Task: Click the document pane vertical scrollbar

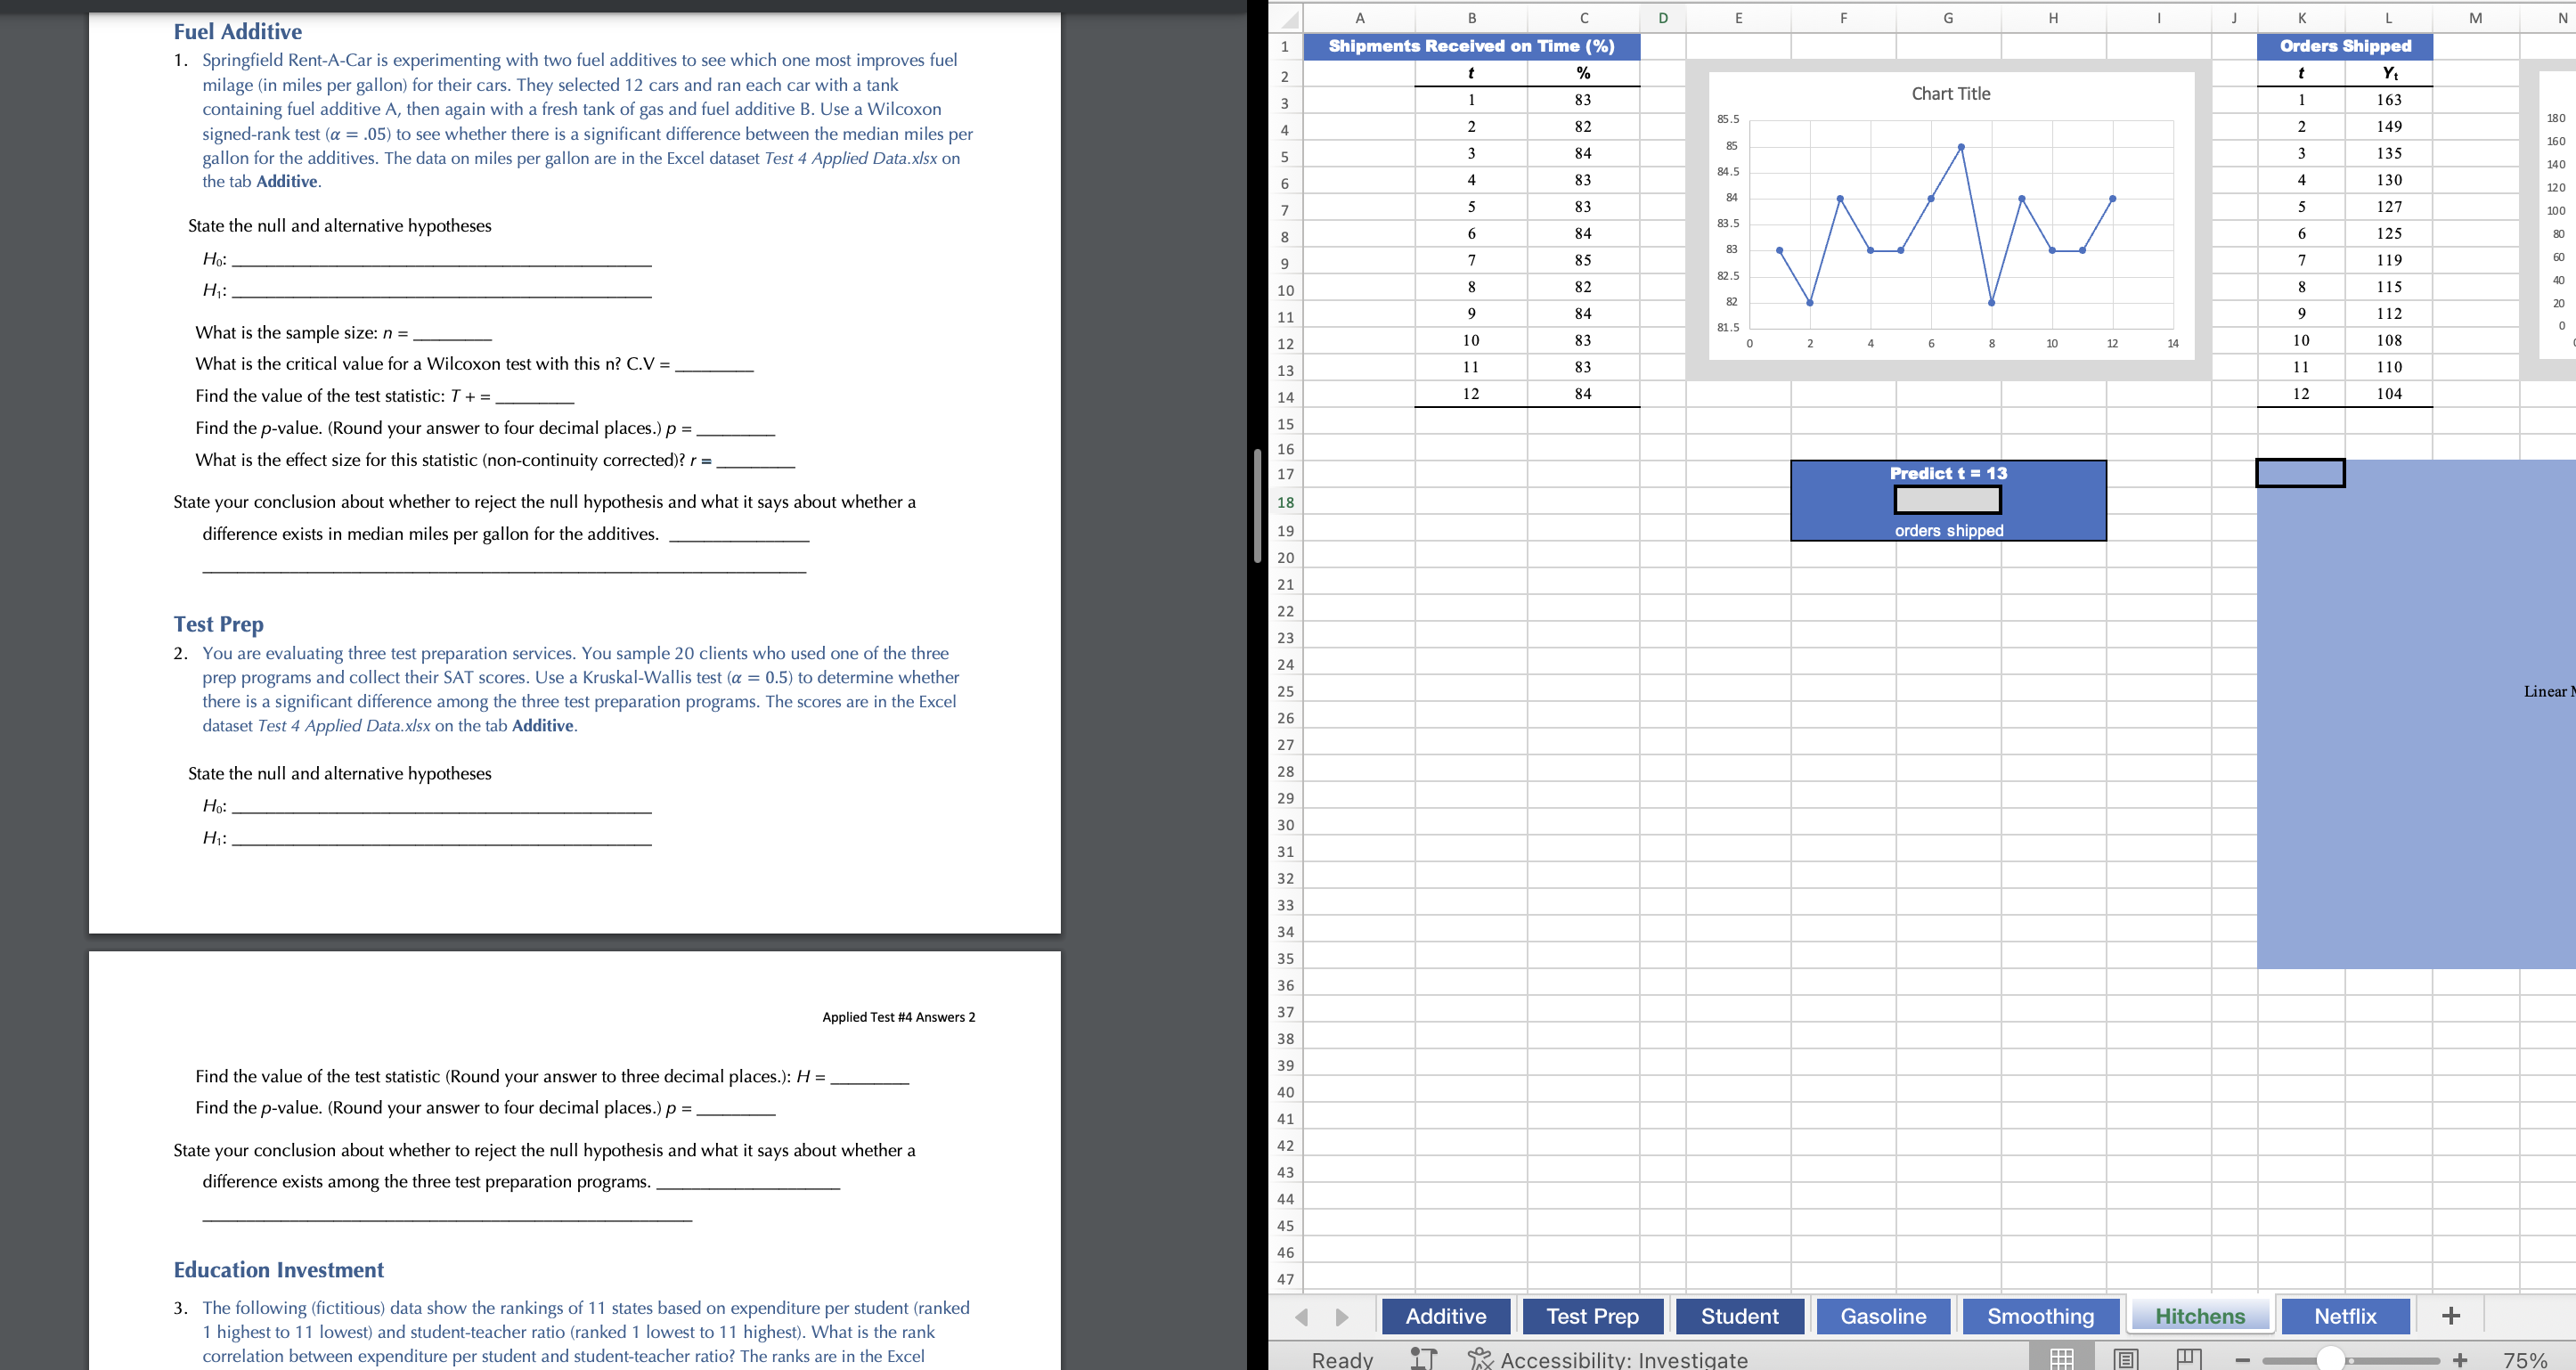Action: coord(1257,505)
